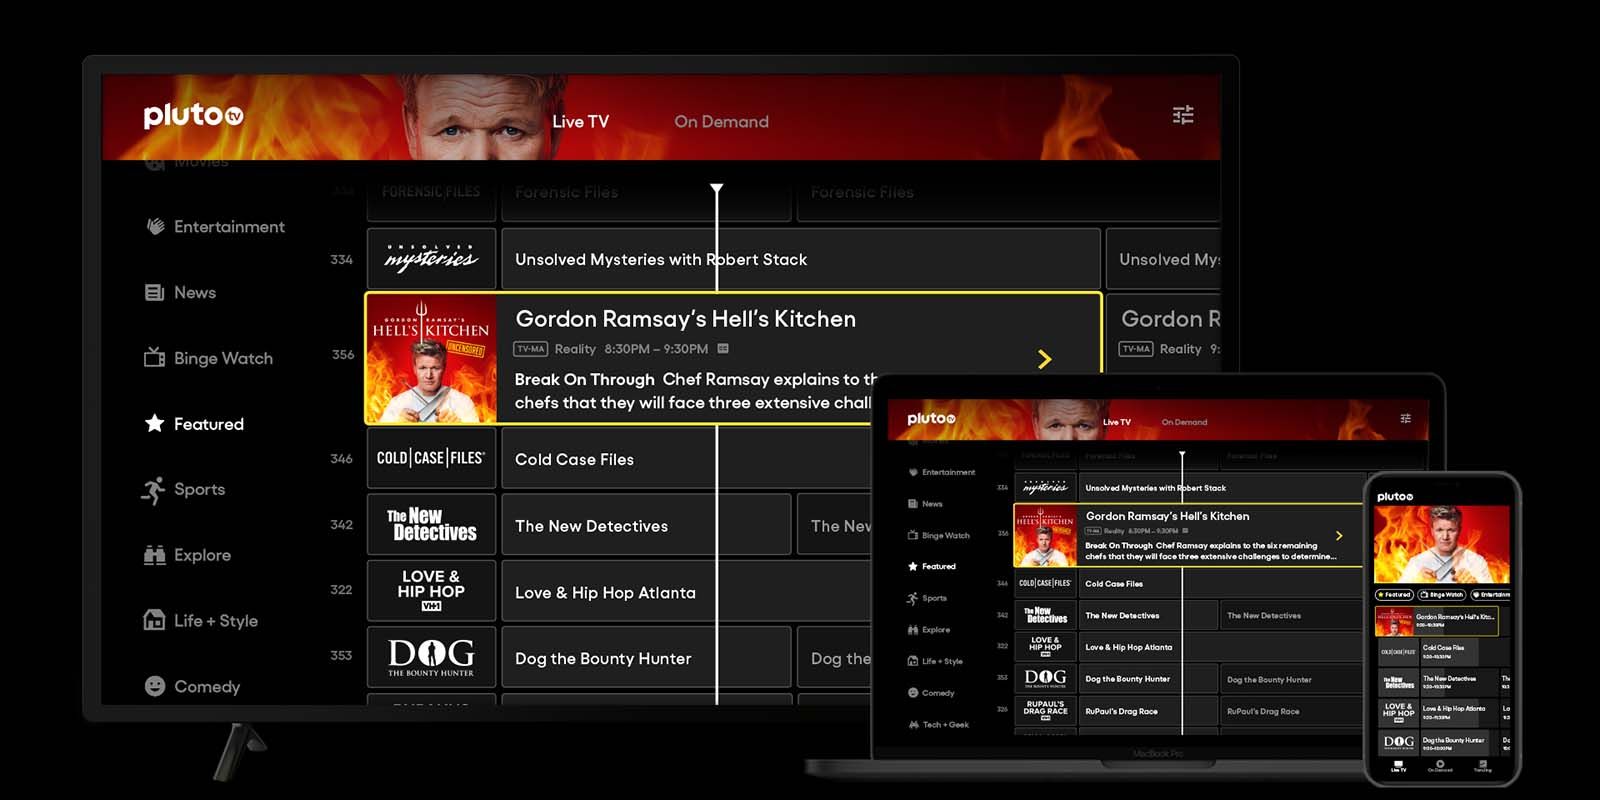Image resolution: width=1600 pixels, height=800 pixels.
Task: Tap the Binge Watch chip on the phone
Action: click(1443, 594)
